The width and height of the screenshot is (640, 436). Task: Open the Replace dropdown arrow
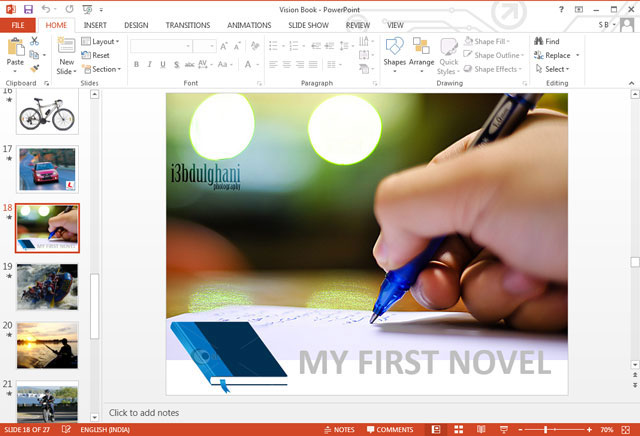(578, 55)
